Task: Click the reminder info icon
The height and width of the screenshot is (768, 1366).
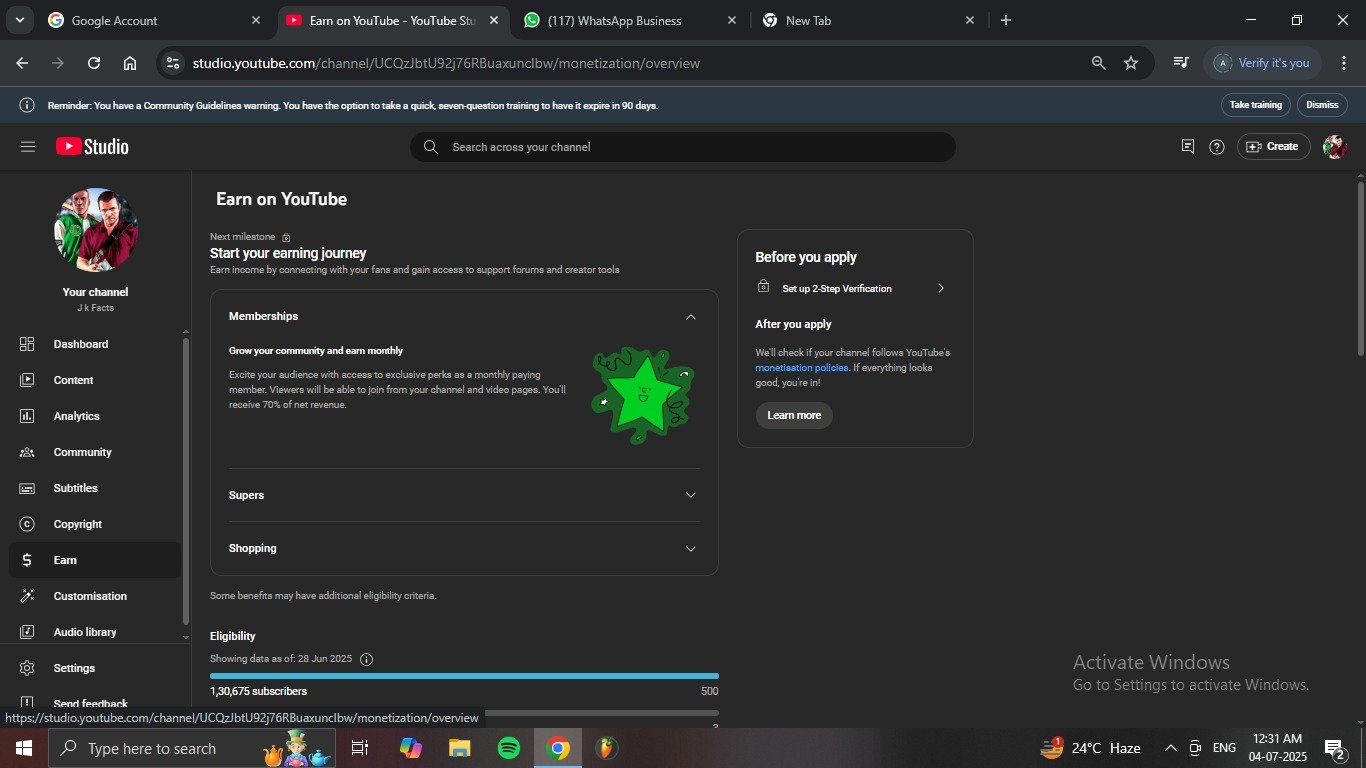Action: (27, 105)
